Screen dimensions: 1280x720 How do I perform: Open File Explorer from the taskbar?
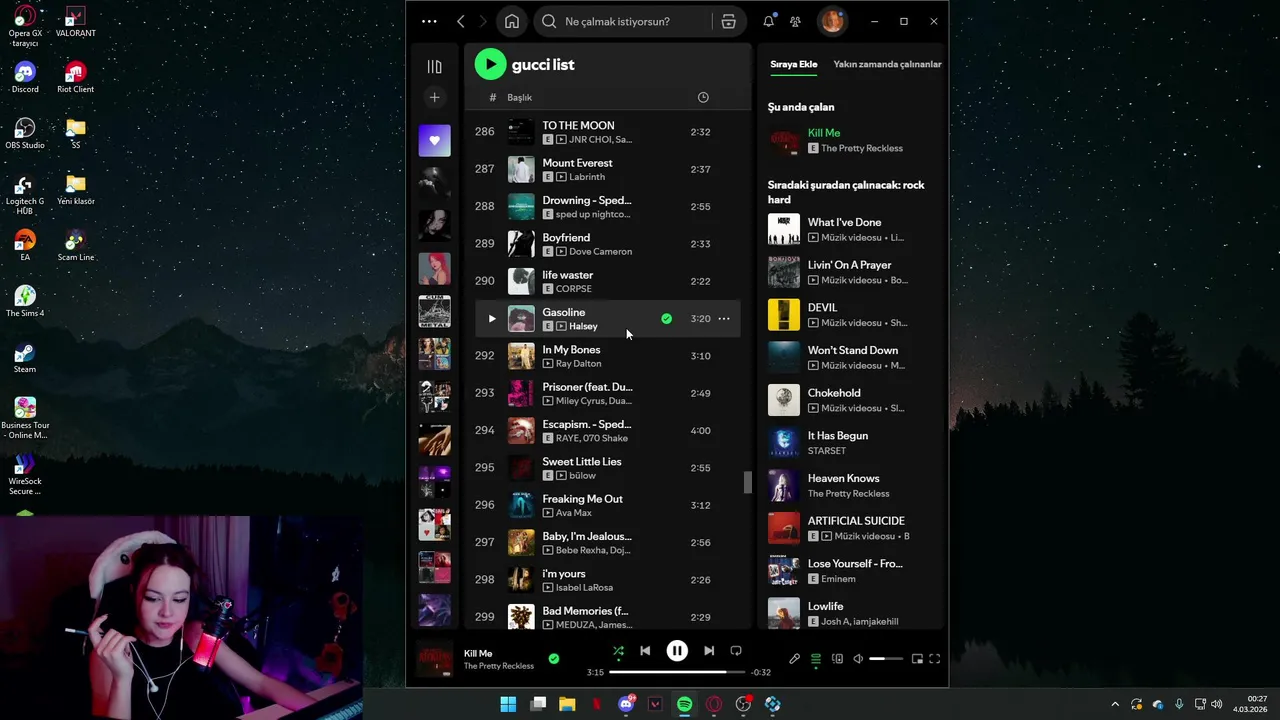[x=567, y=704]
